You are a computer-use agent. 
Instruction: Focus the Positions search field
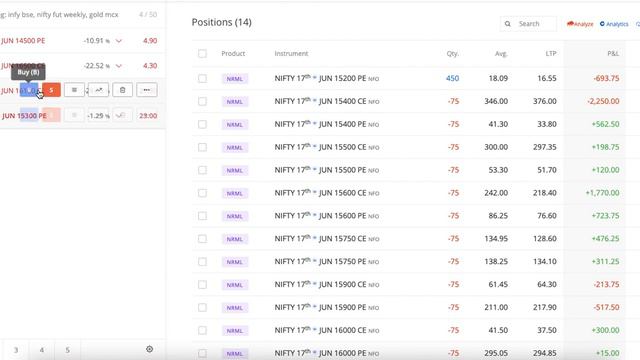(529, 24)
